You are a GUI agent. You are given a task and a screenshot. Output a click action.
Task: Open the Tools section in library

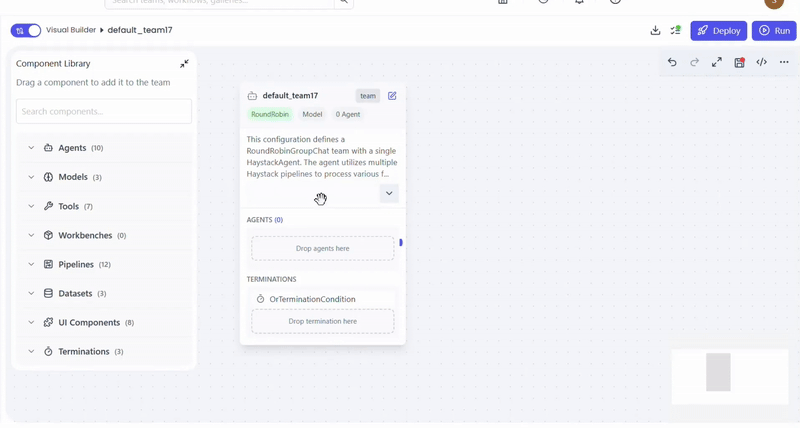68,206
